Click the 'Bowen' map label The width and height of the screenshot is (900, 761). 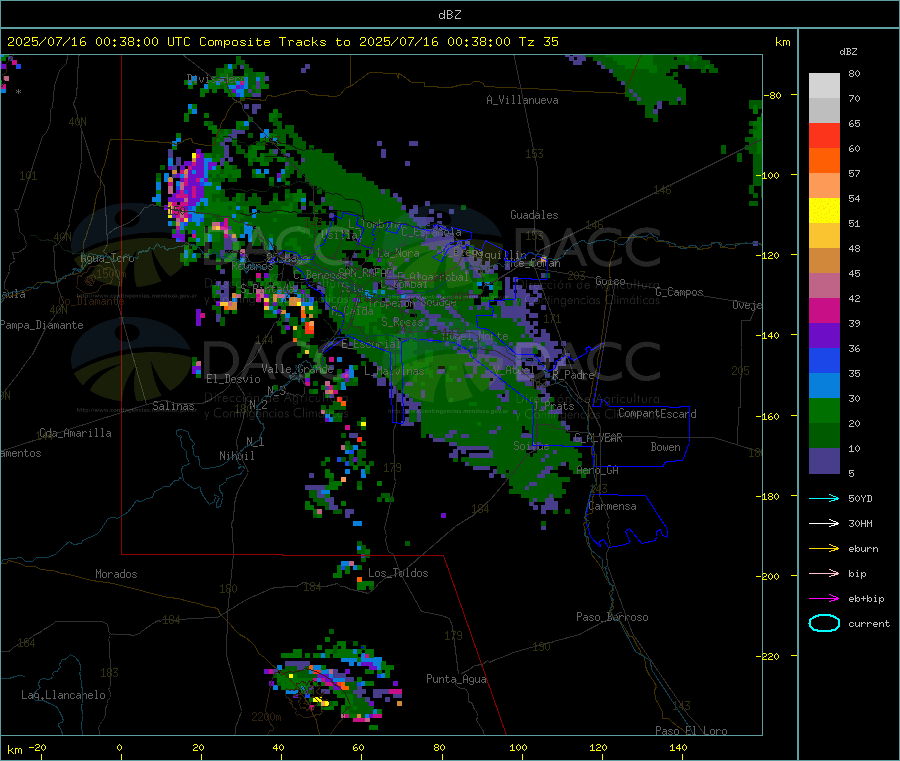[x=665, y=447]
